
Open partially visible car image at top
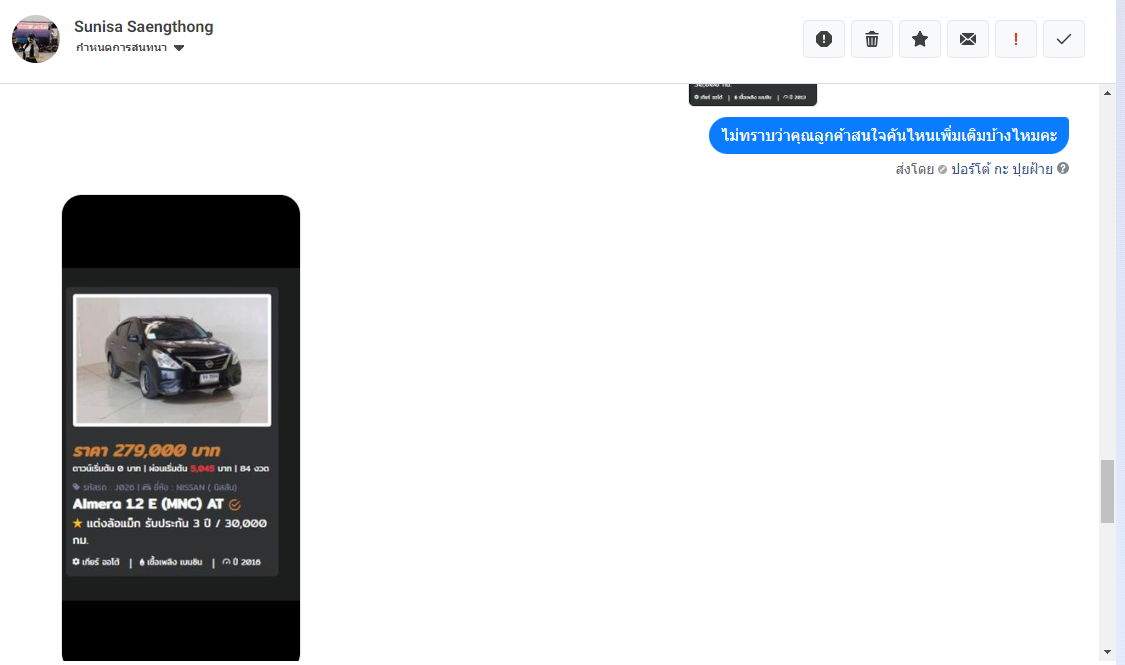(x=753, y=95)
